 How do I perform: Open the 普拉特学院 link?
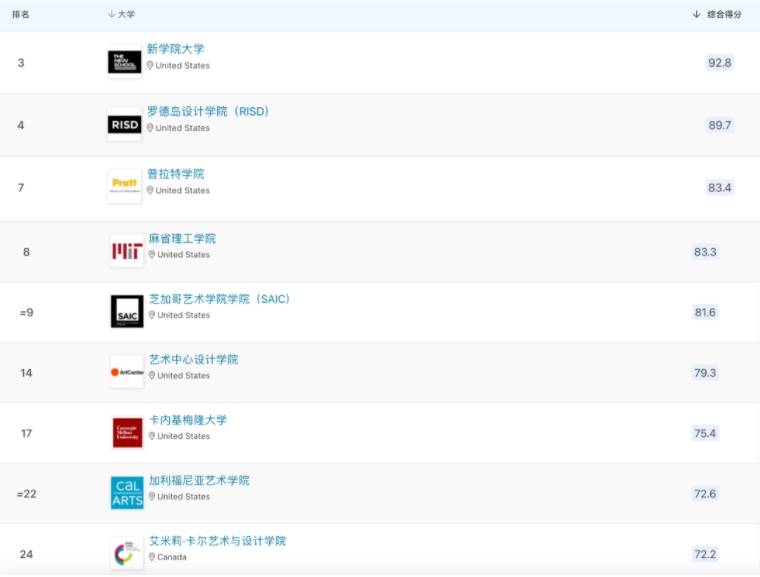(x=175, y=174)
